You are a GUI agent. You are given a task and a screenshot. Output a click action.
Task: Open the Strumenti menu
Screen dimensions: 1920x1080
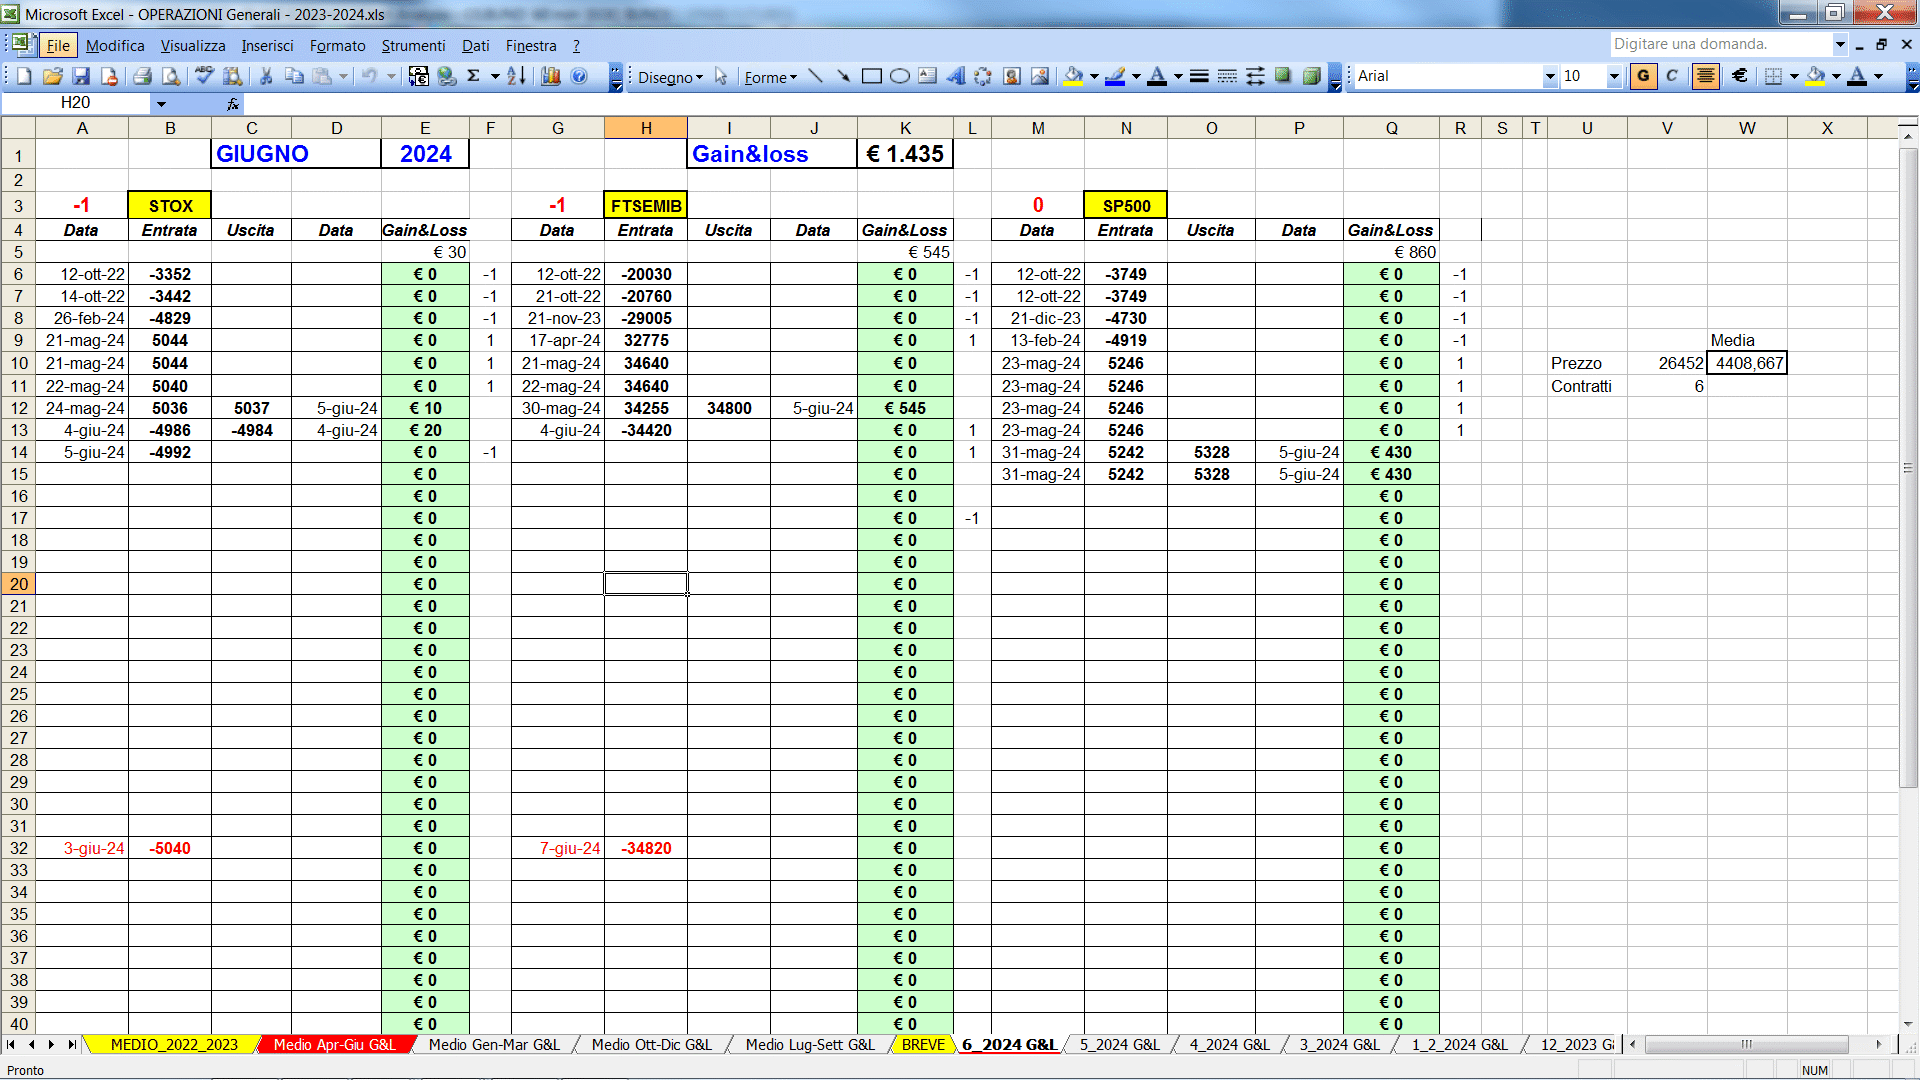click(x=413, y=45)
